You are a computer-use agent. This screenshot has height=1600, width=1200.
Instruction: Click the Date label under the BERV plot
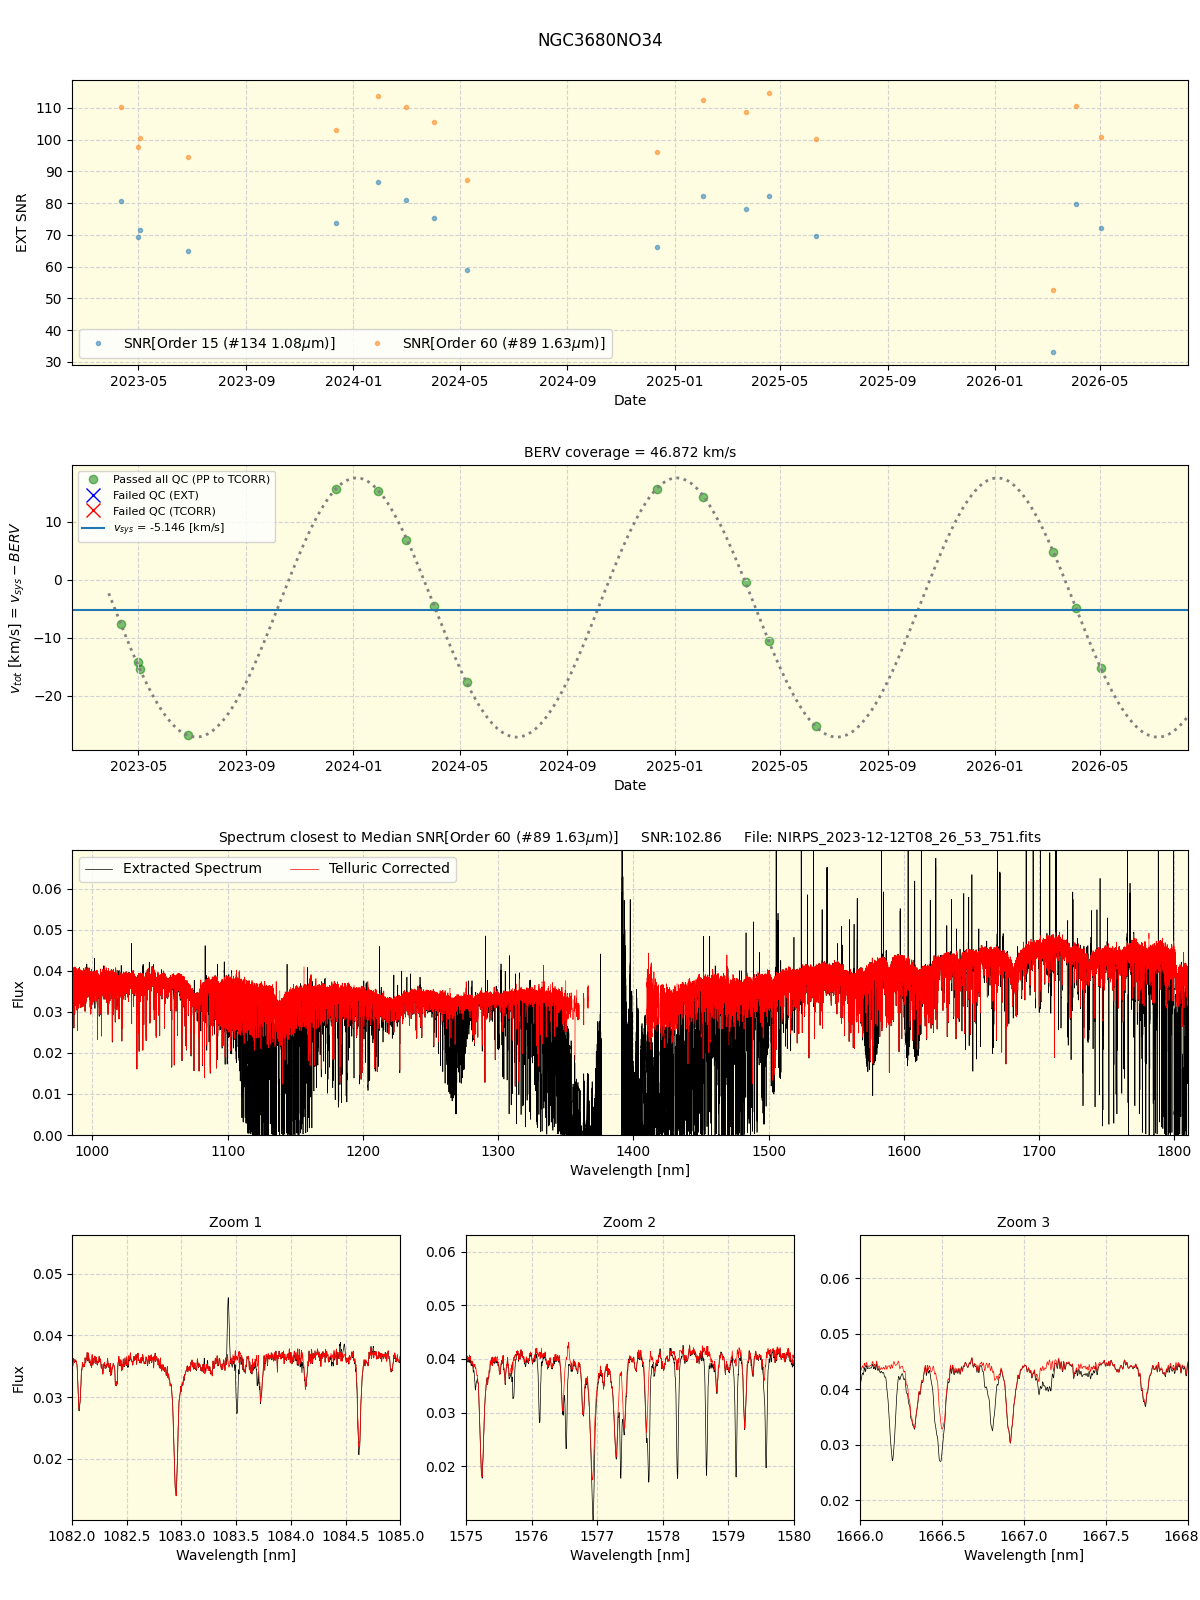pyautogui.click(x=630, y=785)
